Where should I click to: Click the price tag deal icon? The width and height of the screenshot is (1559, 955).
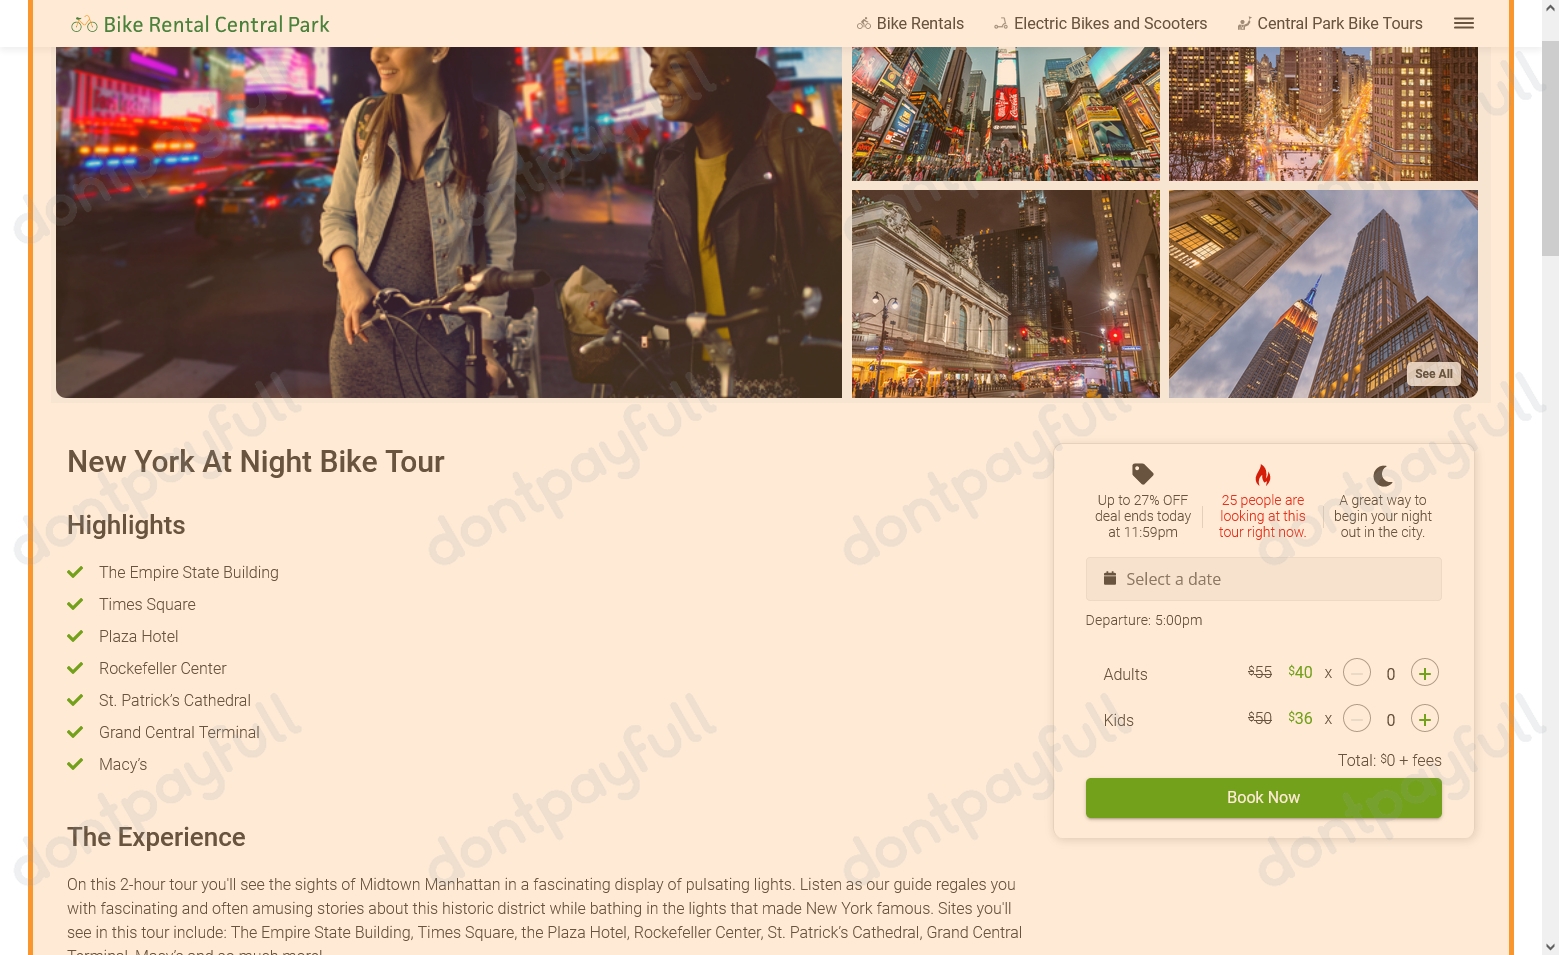(x=1142, y=474)
